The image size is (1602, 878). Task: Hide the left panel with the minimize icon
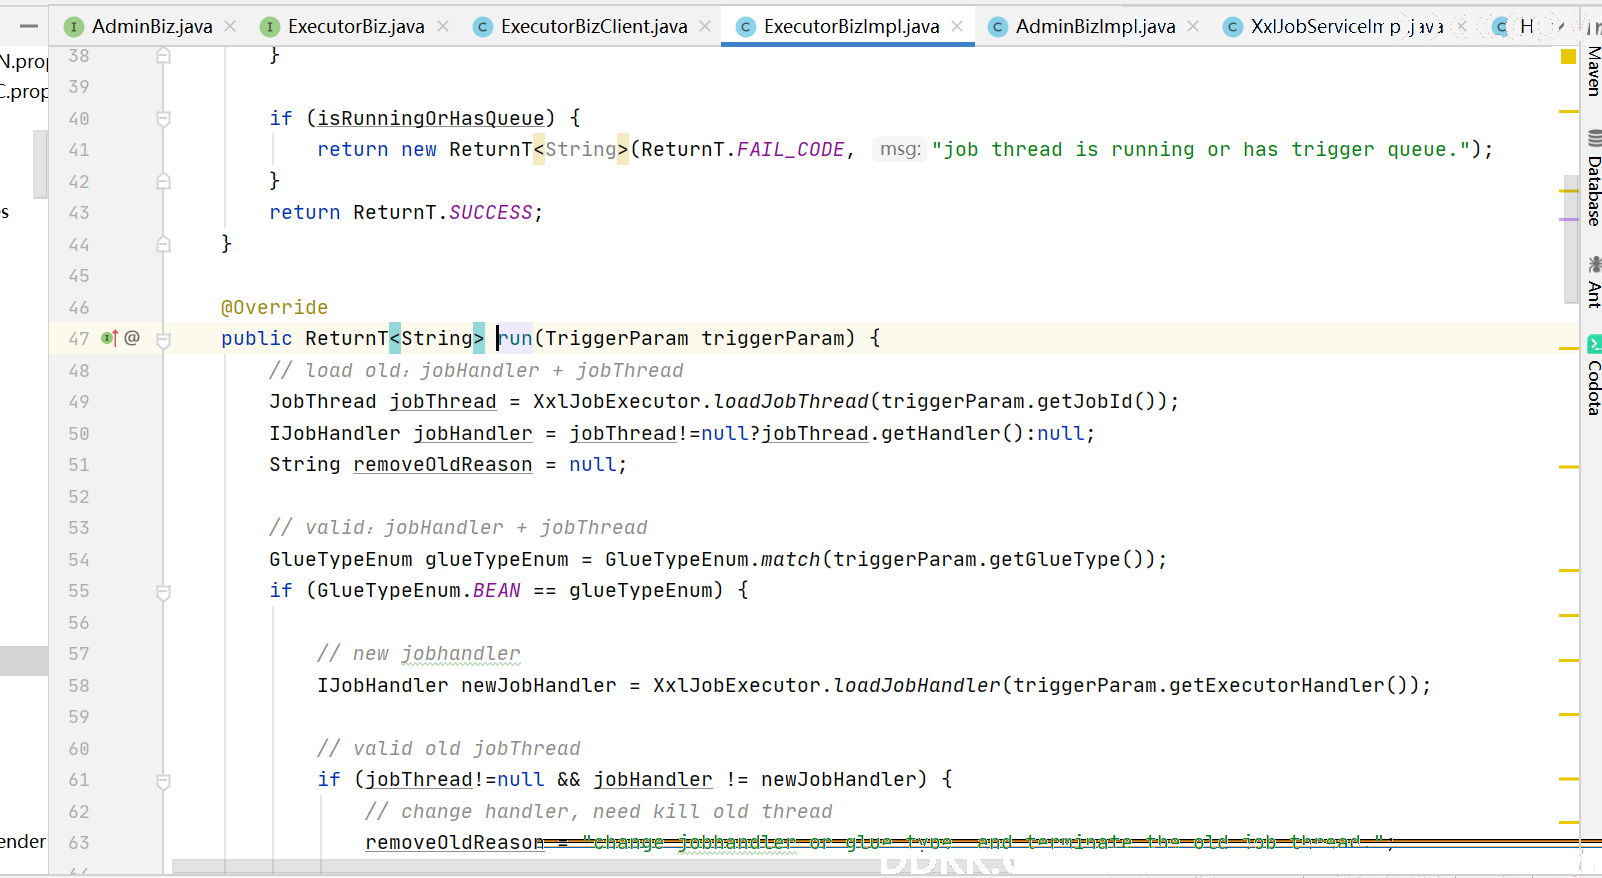pos(29,26)
